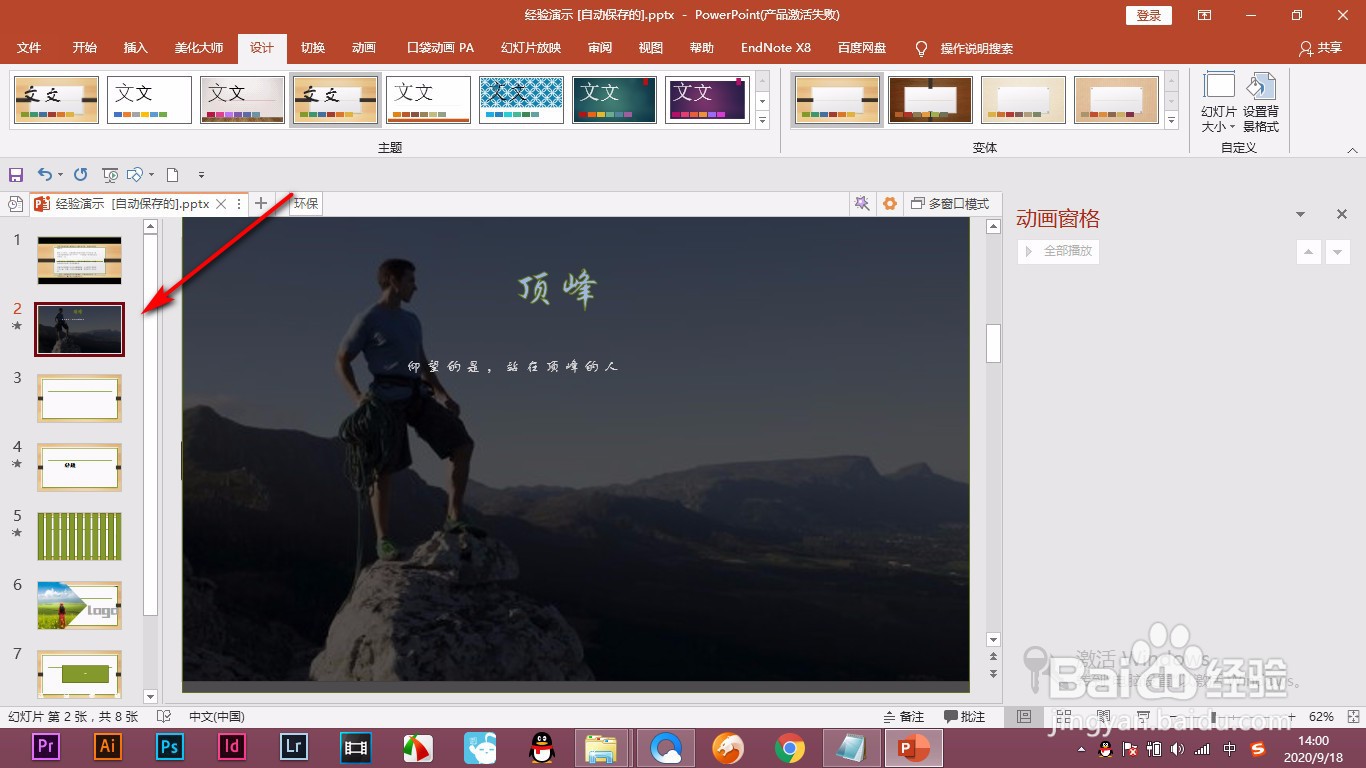Open the 百度网盘 tab

862,48
